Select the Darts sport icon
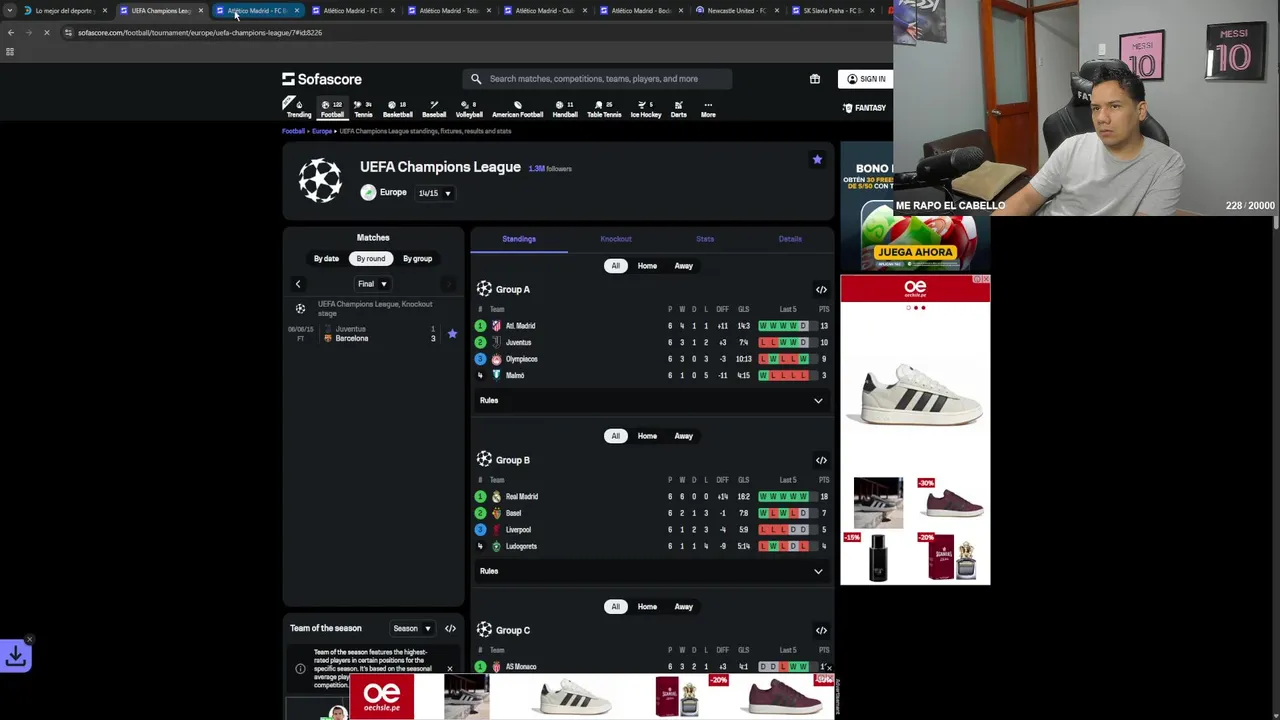Screen dimensions: 1280x720 (679, 108)
